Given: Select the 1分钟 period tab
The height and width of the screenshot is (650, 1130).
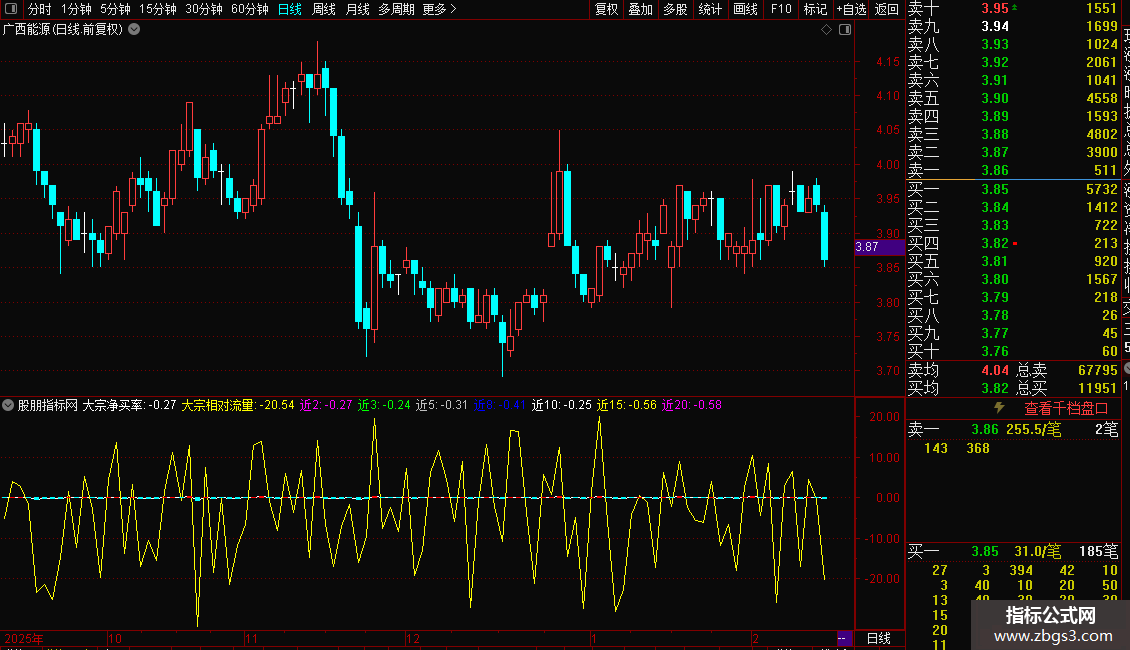Looking at the screenshot, I should click(x=76, y=9).
